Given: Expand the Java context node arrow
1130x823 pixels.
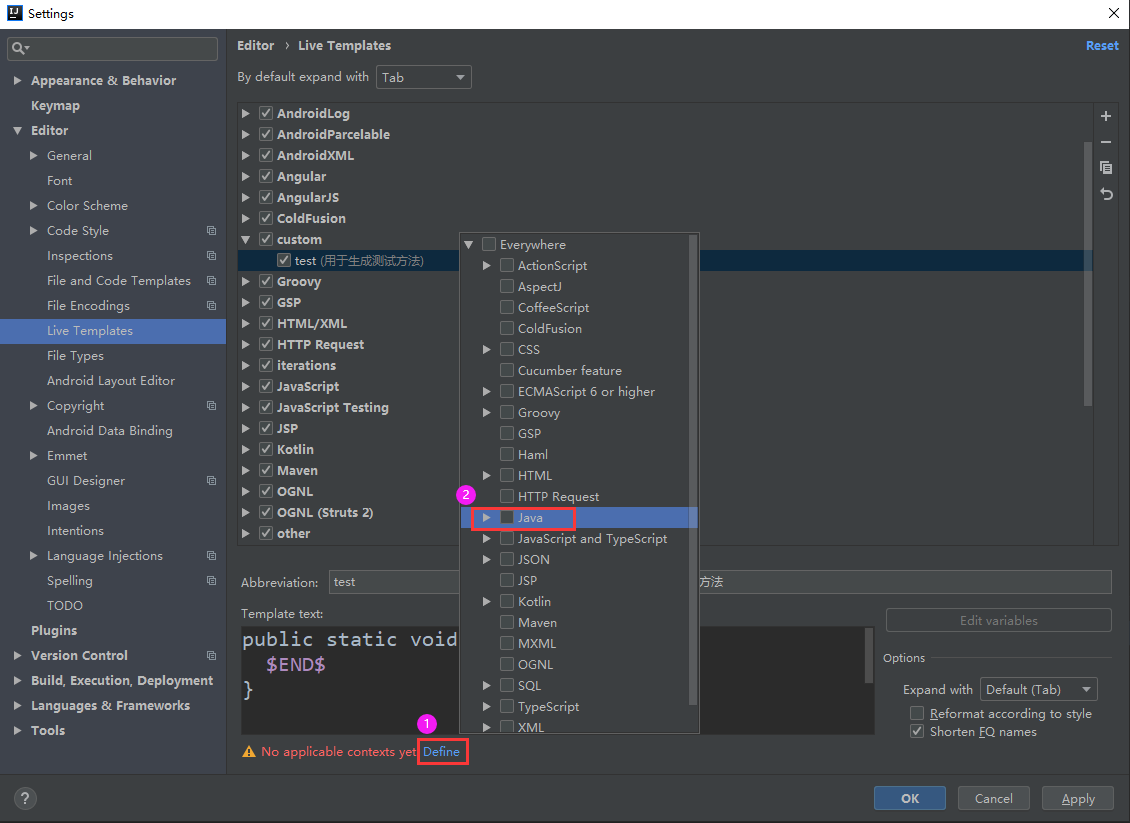Looking at the screenshot, I should (486, 517).
